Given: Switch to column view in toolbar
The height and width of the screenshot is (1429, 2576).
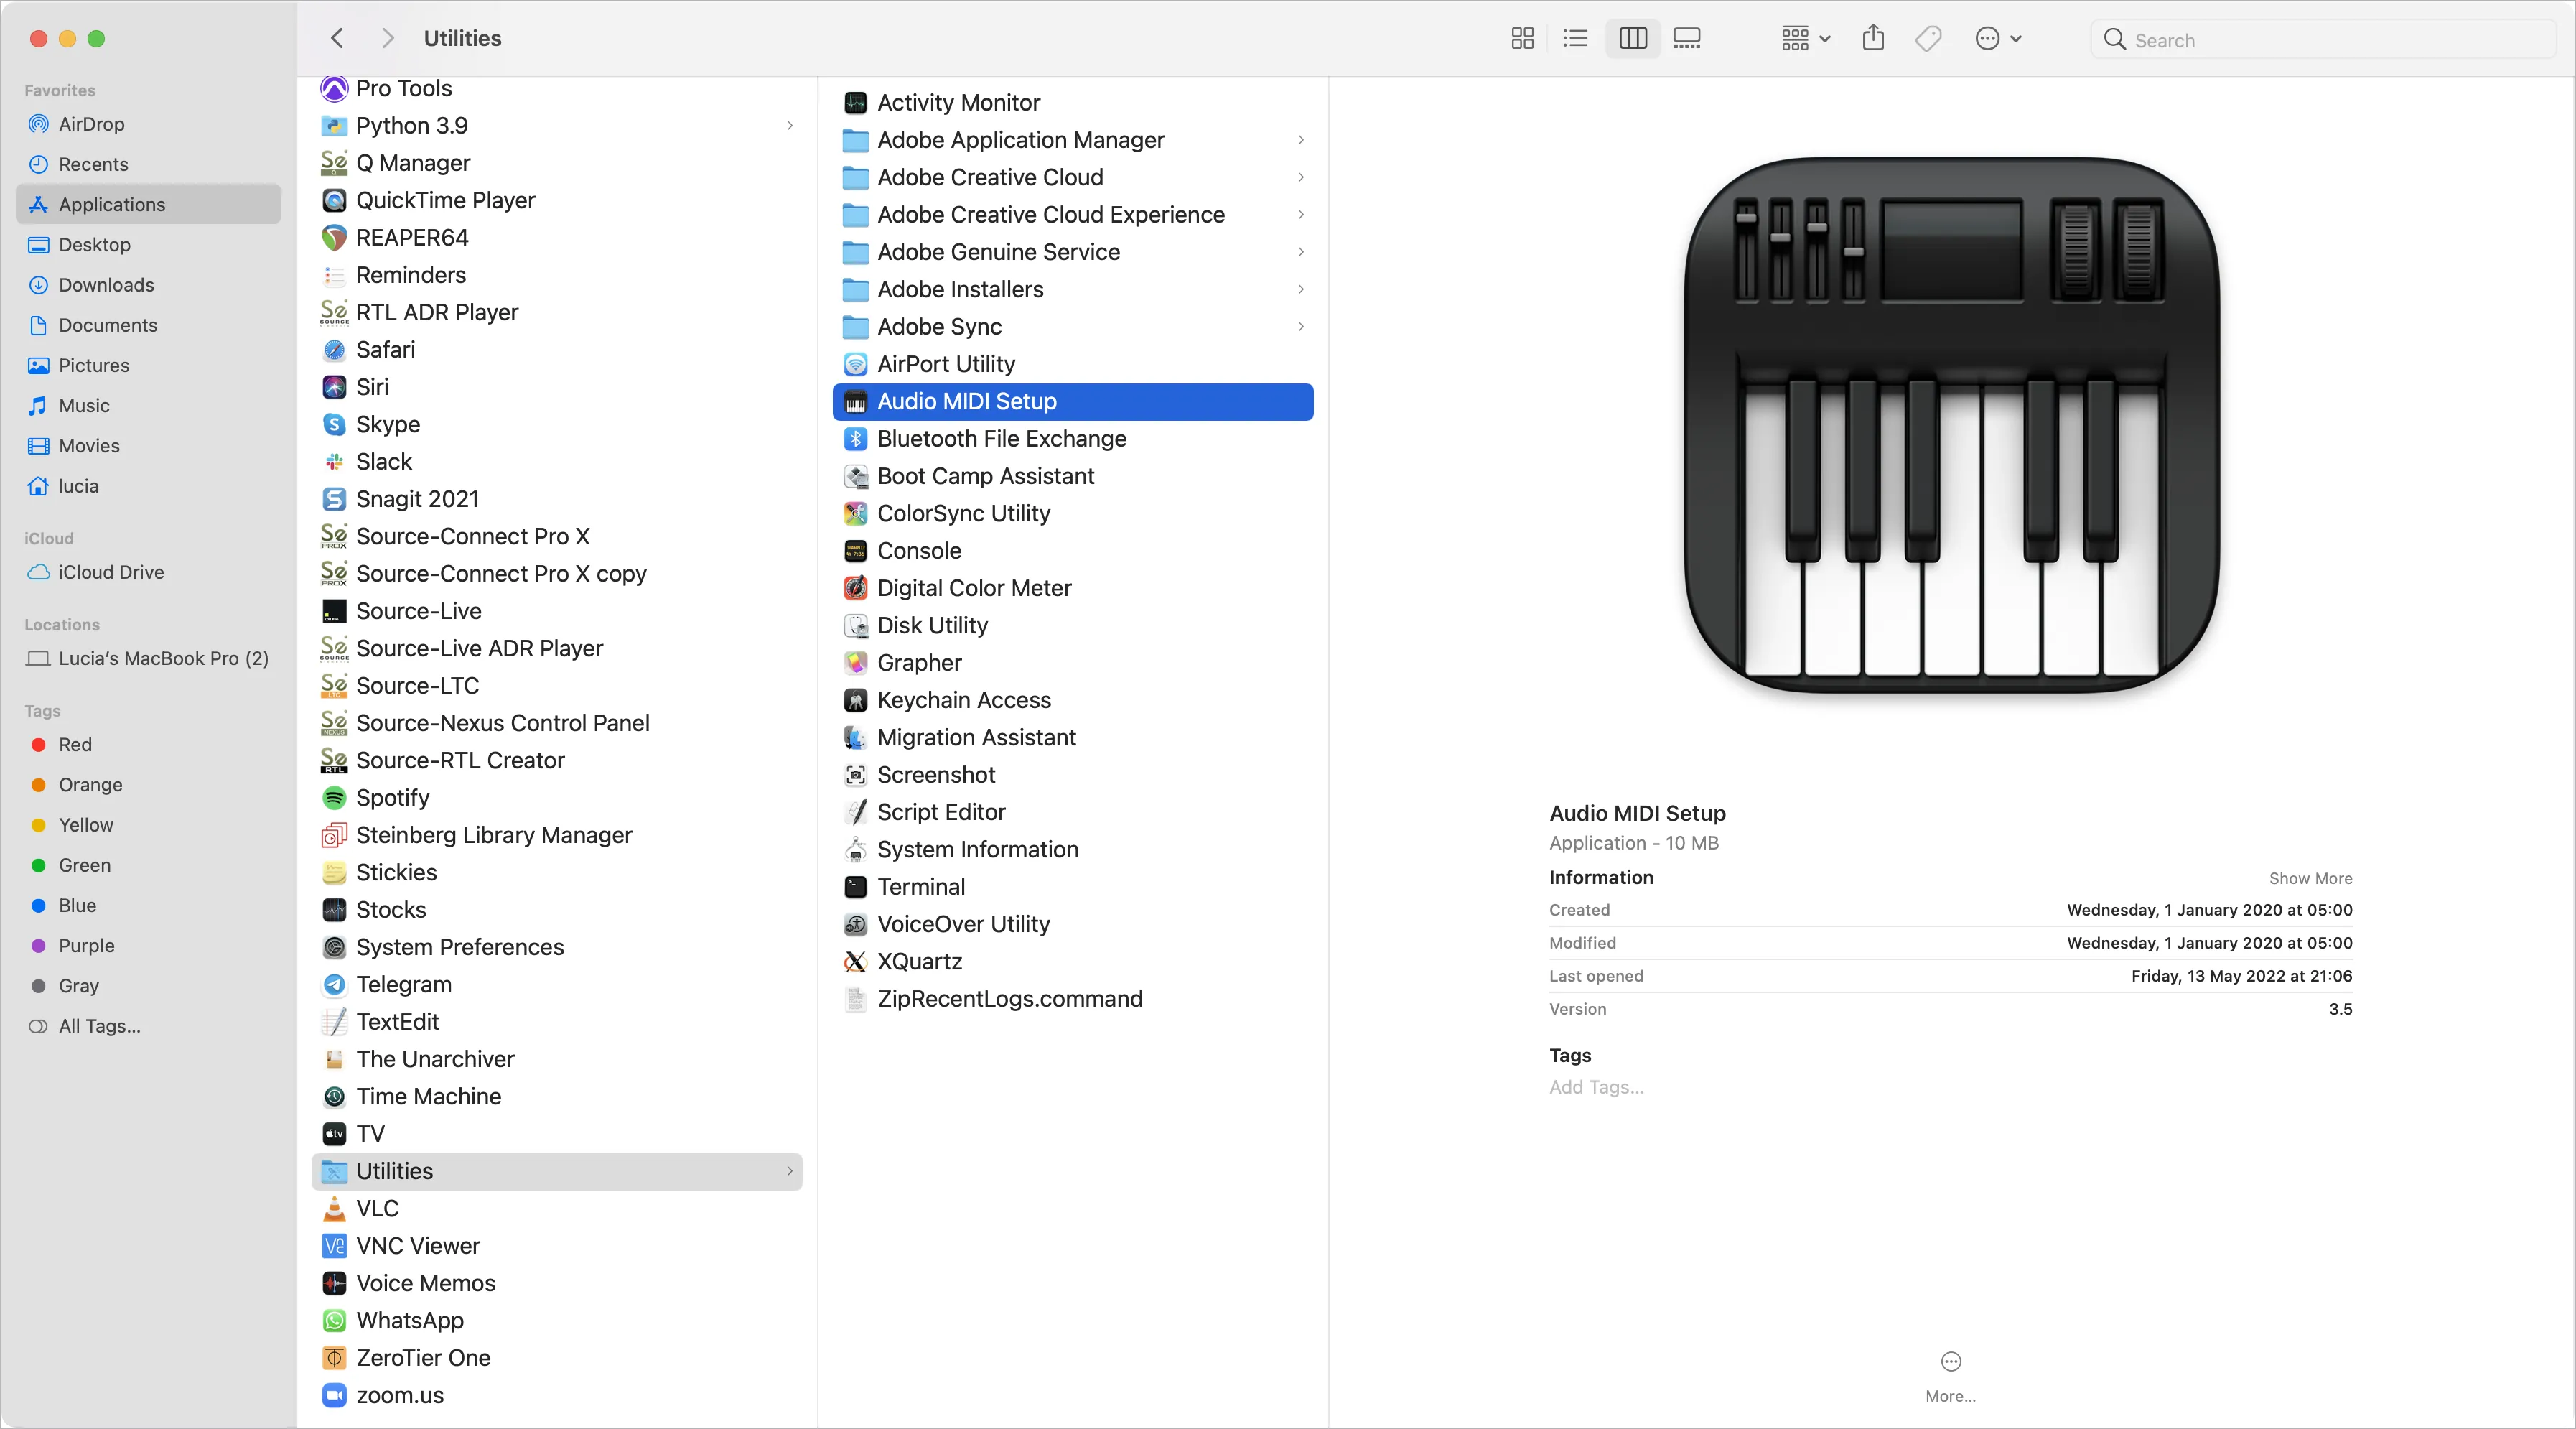Looking at the screenshot, I should tap(1632, 38).
